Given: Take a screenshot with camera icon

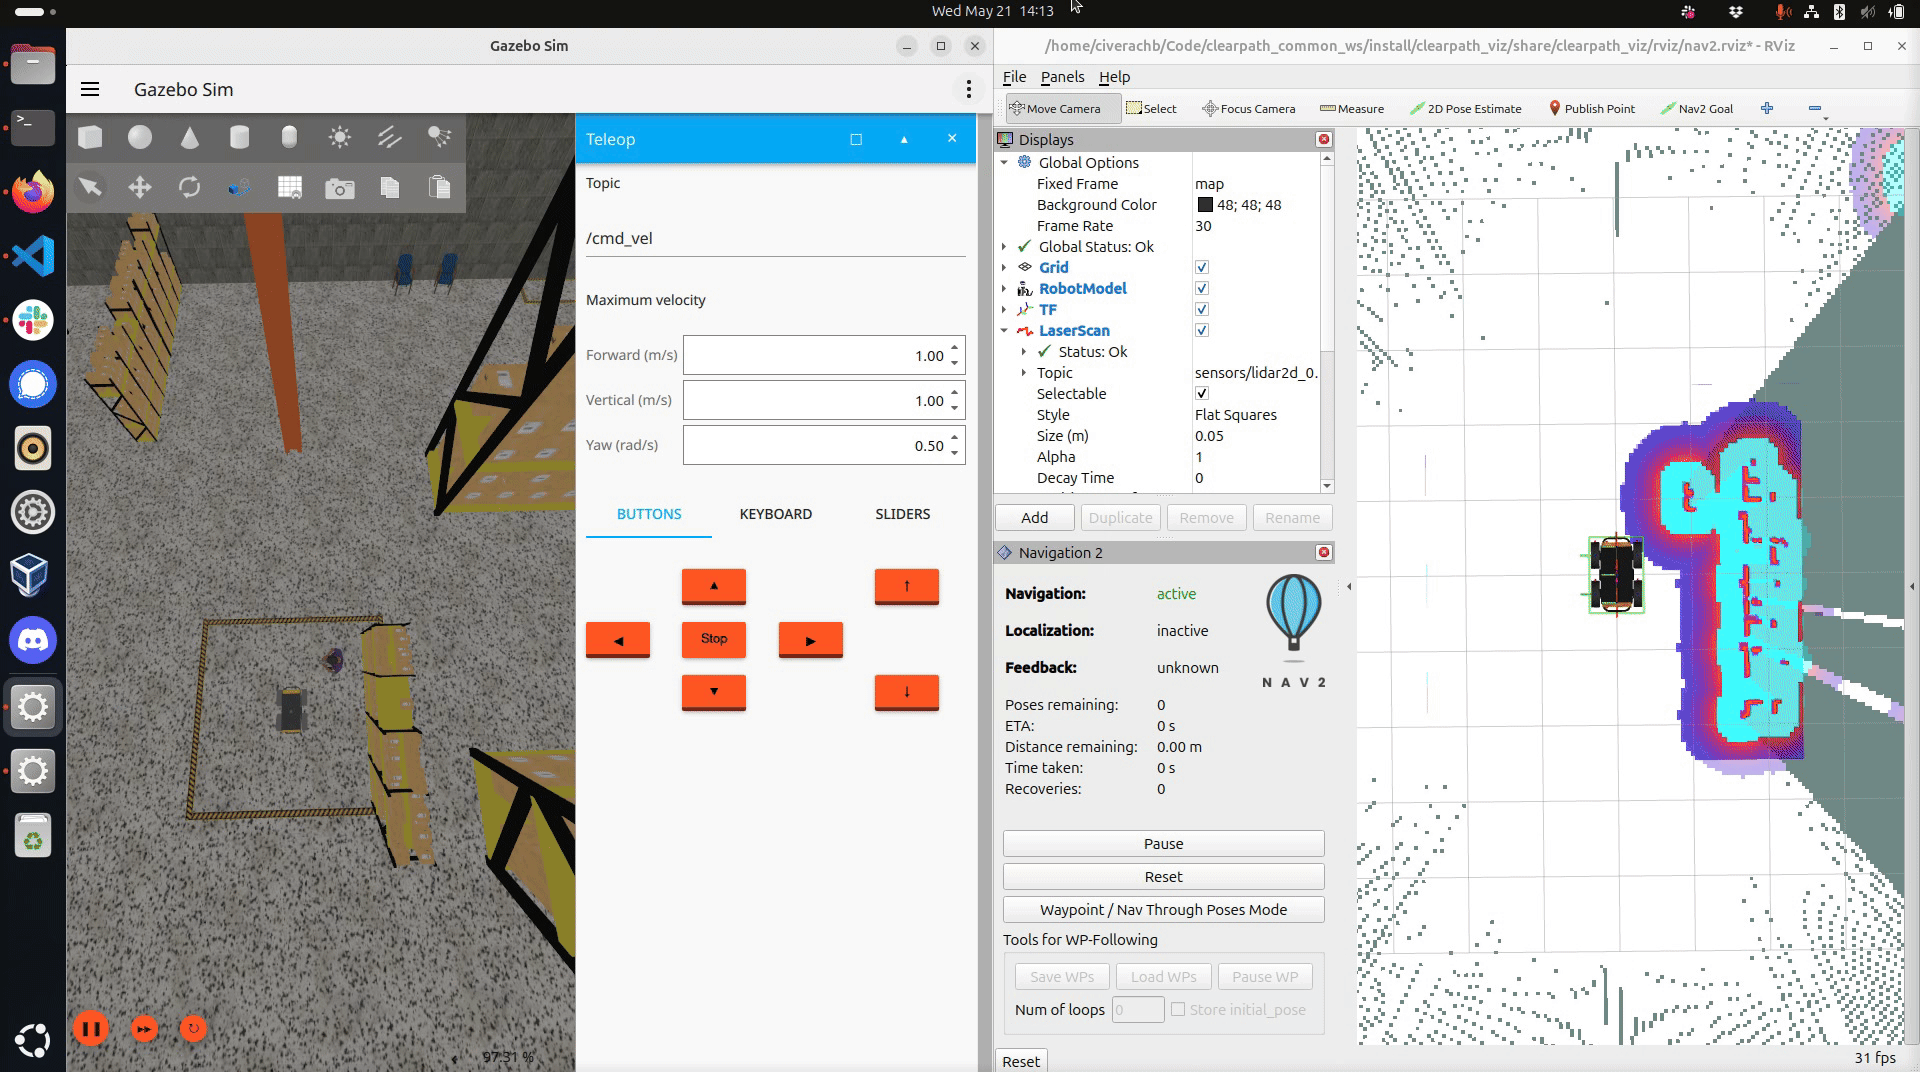Looking at the screenshot, I should (x=340, y=188).
